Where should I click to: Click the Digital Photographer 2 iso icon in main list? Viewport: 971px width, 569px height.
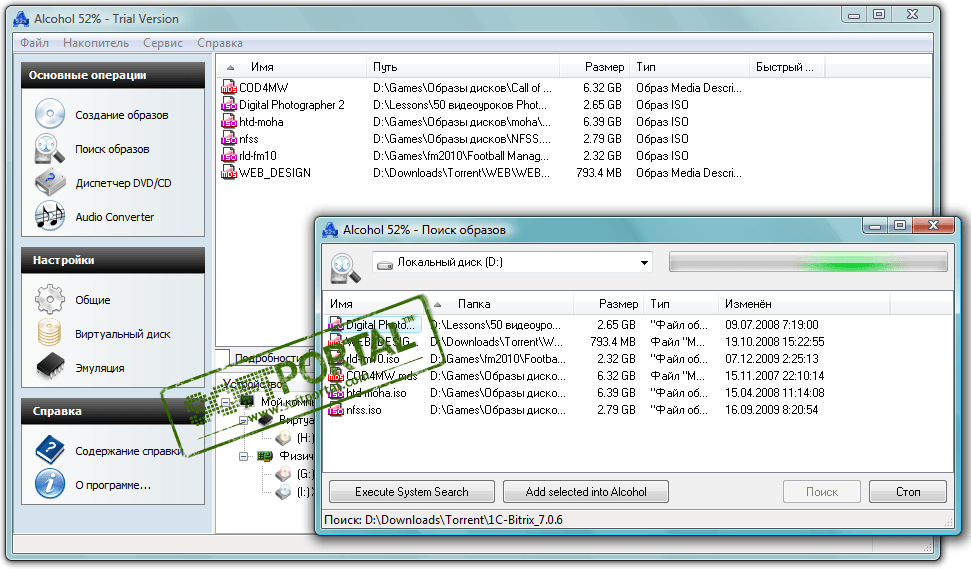pyautogui.click(x=229, y=105)
